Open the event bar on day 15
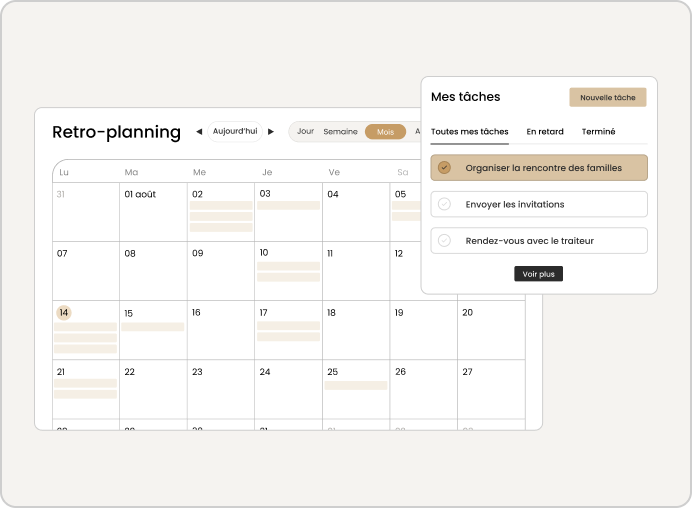The width and height of the screenshot is (692, 508). (x=153, y=327)
